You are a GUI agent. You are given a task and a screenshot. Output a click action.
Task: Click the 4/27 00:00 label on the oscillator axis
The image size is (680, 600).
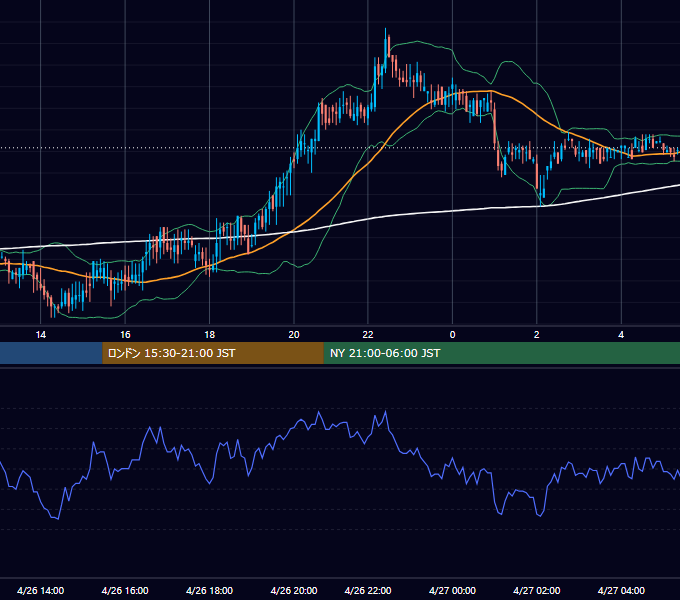coord(452,590)
